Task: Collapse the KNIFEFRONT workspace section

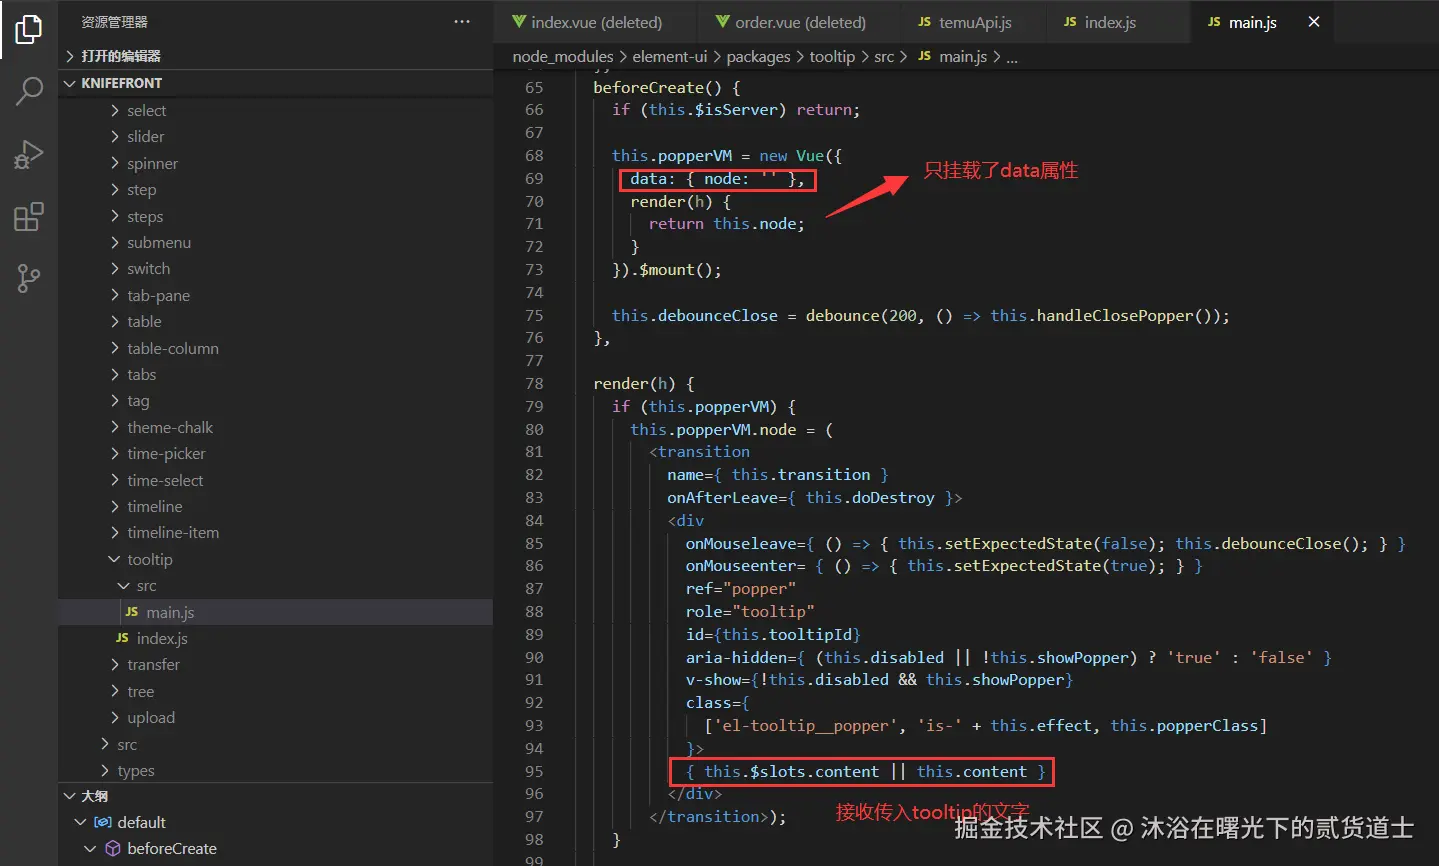Action: click(x=275, y=83)
